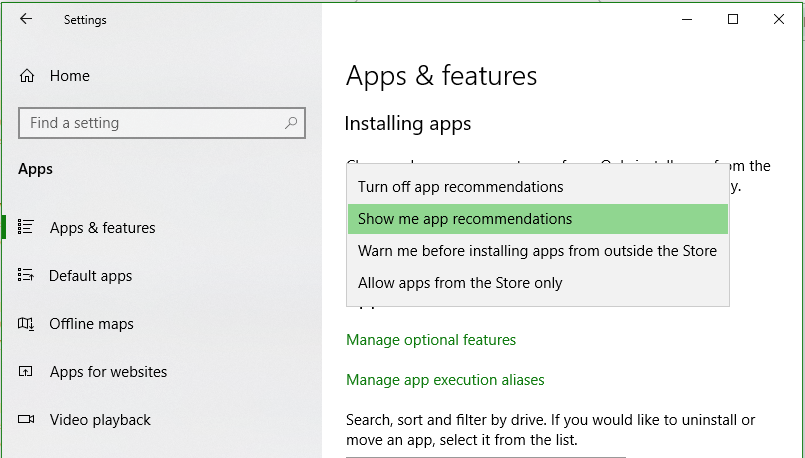Viewport: 805px width, 458px height.
Task: Click the Video playback camera icon
Action: coord(27,419)
